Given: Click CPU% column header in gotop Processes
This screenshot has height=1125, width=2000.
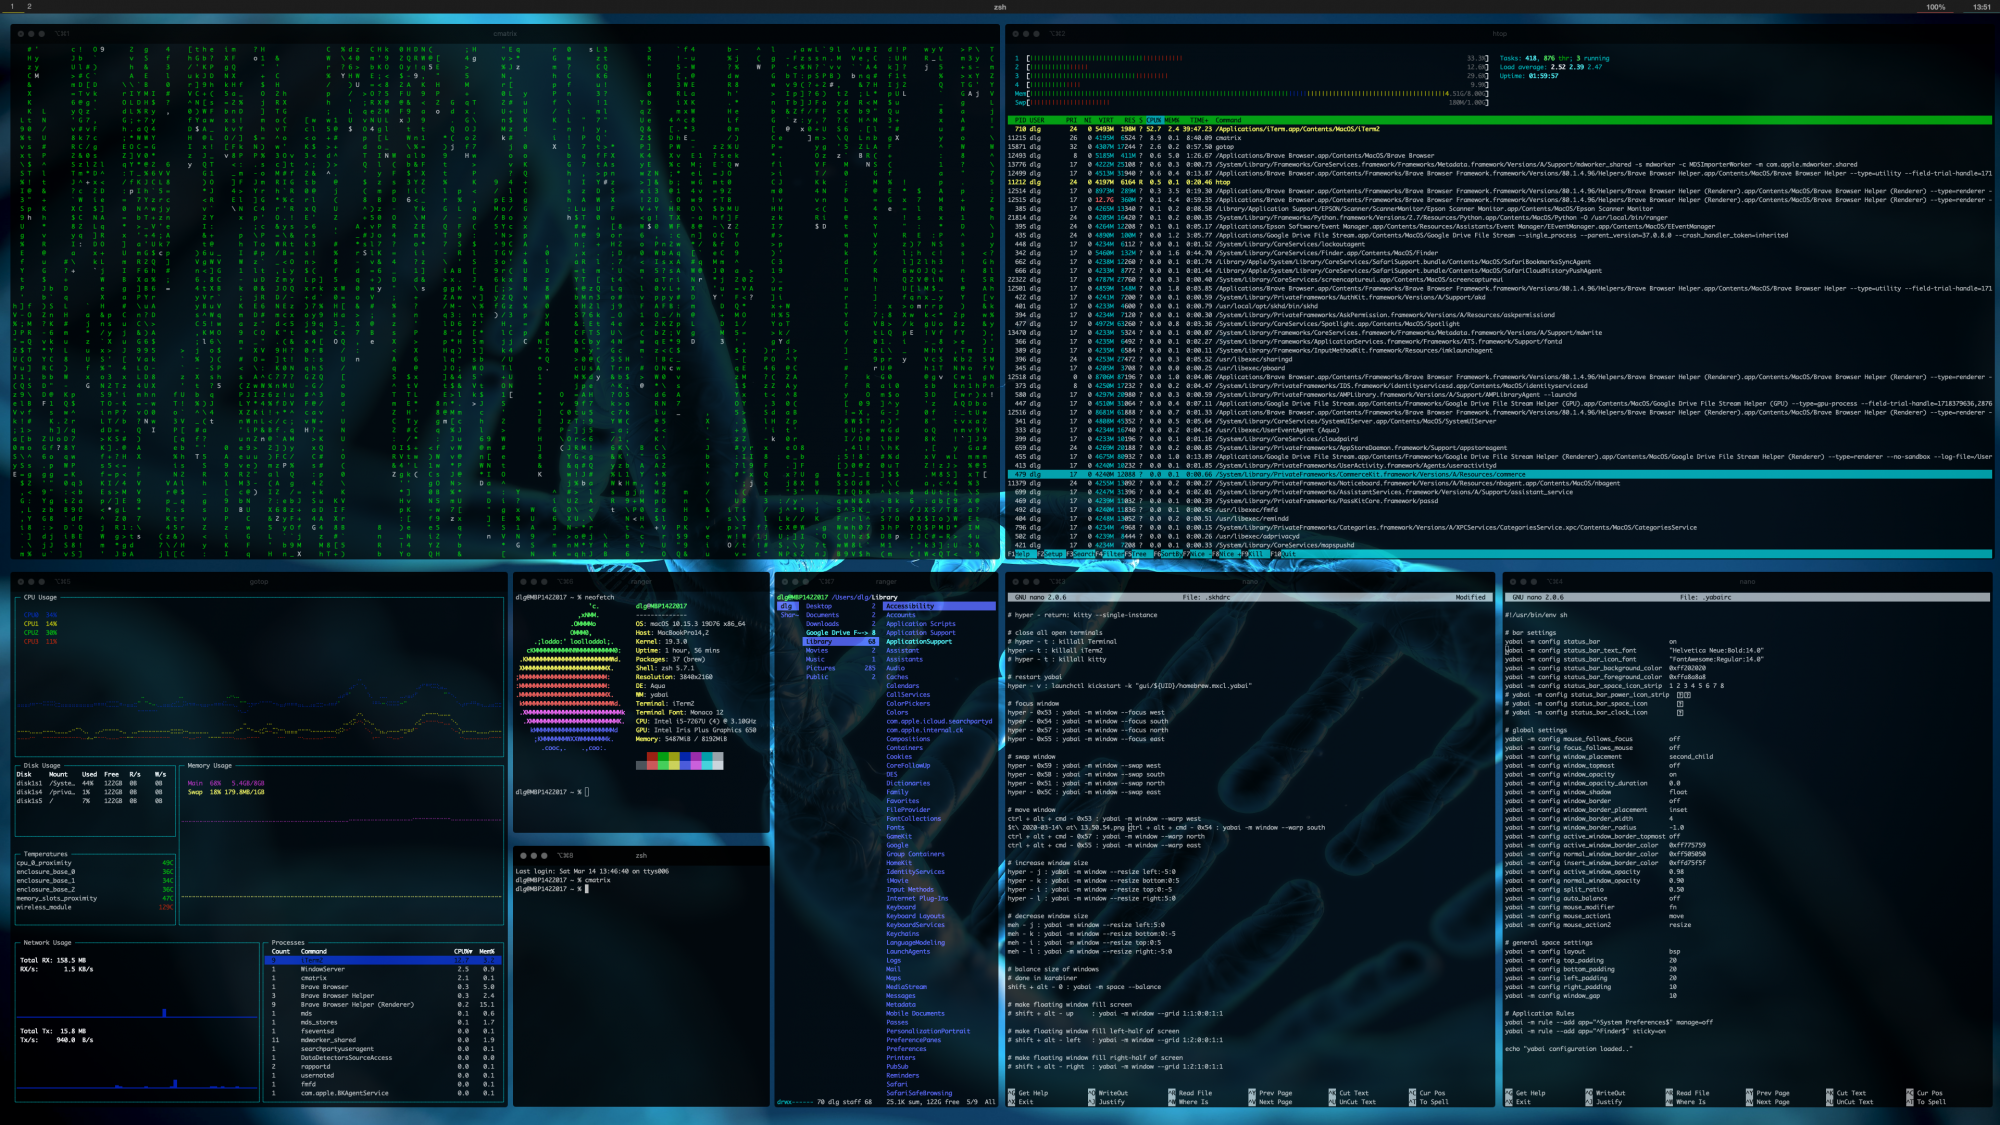Looking at the screenshot, I should pos(463,951).
